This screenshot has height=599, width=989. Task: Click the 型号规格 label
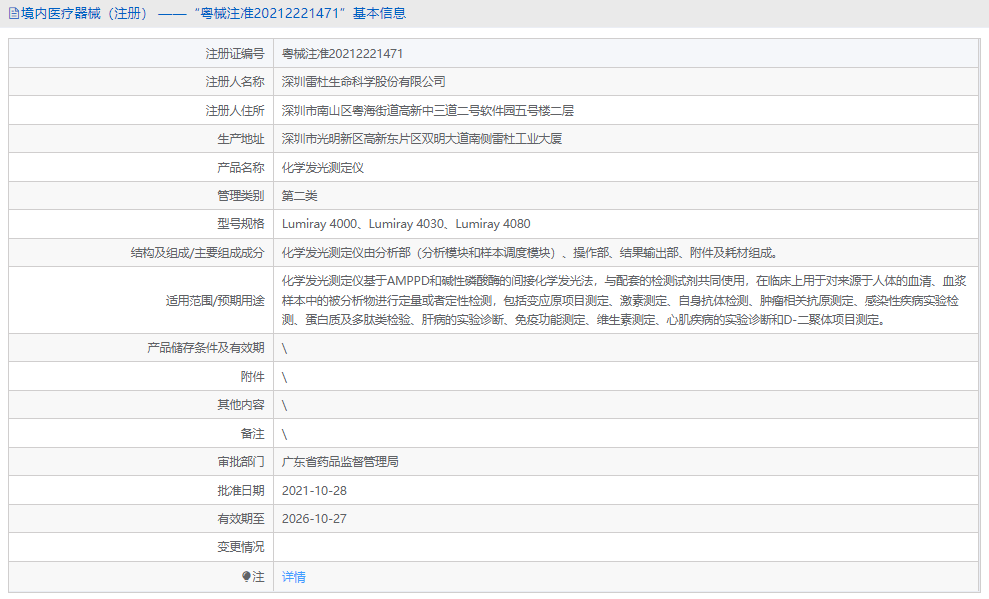click(241, 224)
